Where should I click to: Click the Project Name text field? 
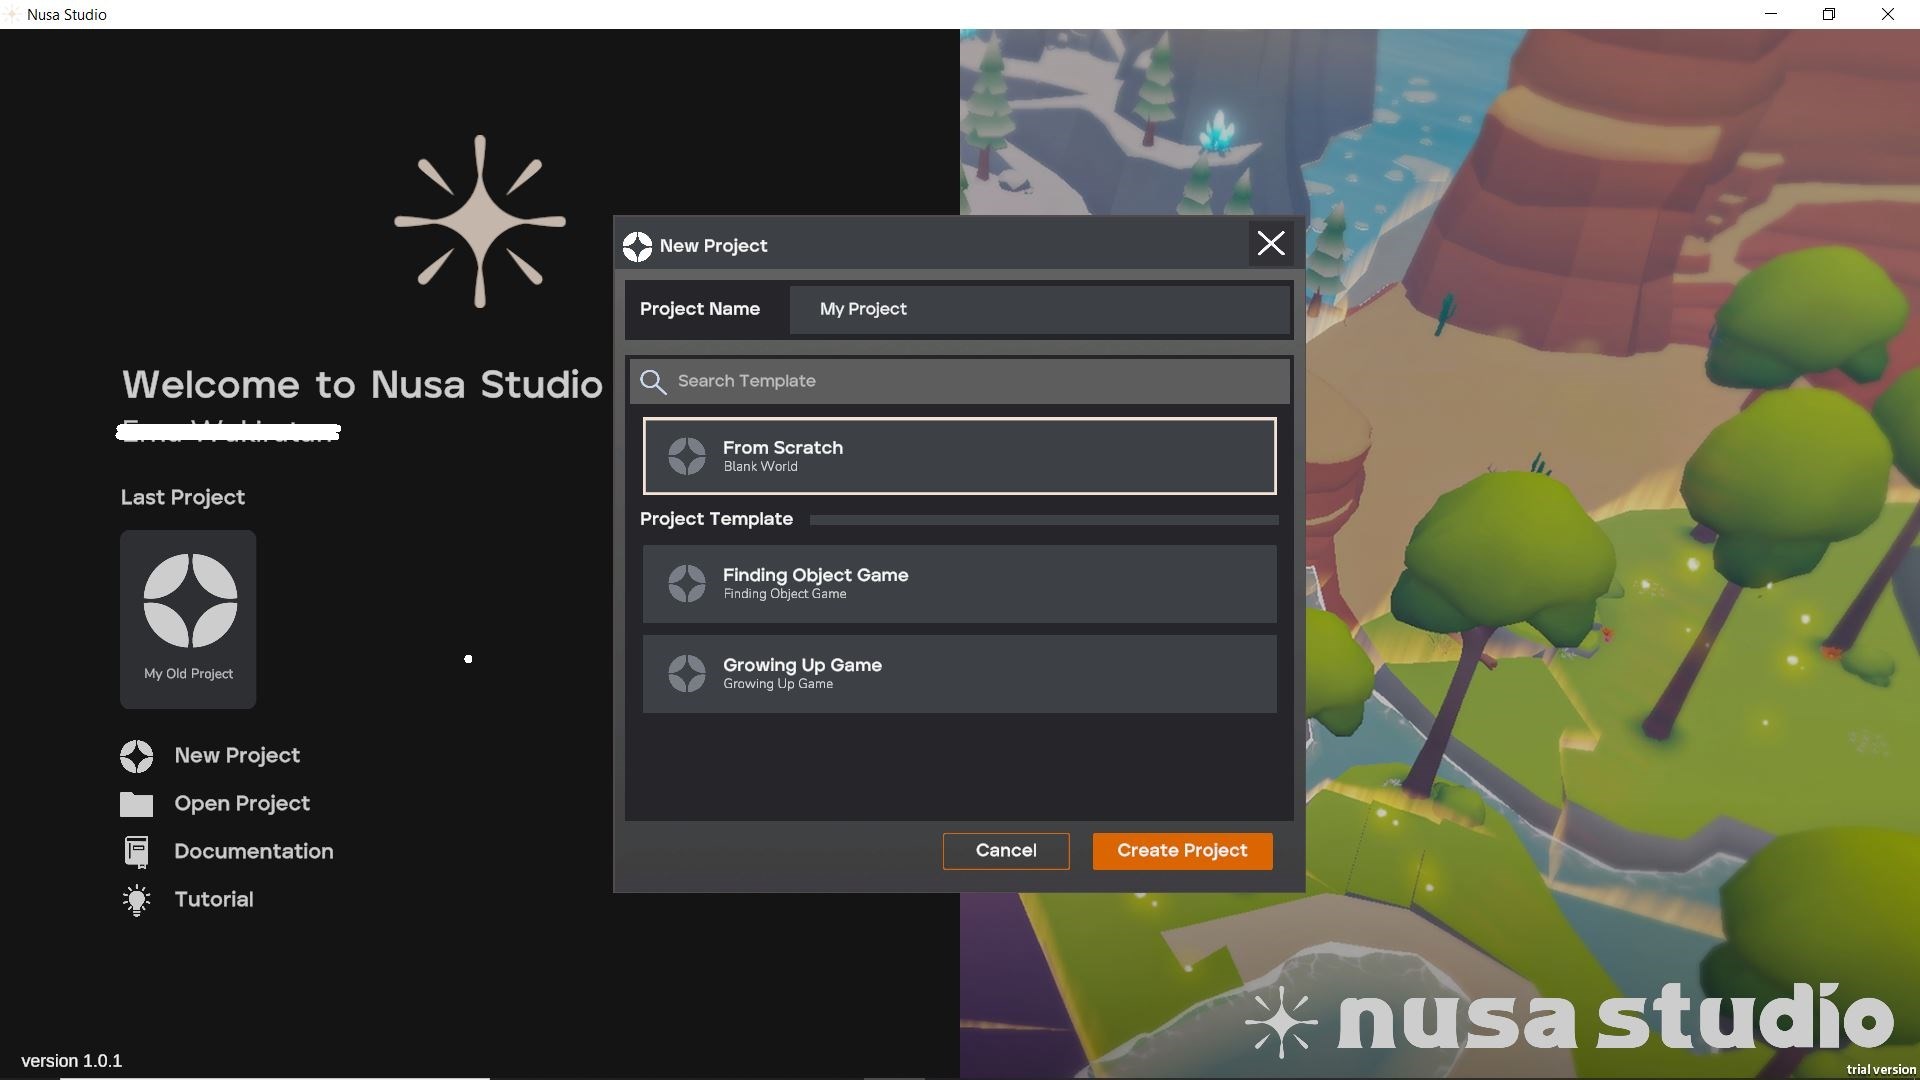point(1039,310)
